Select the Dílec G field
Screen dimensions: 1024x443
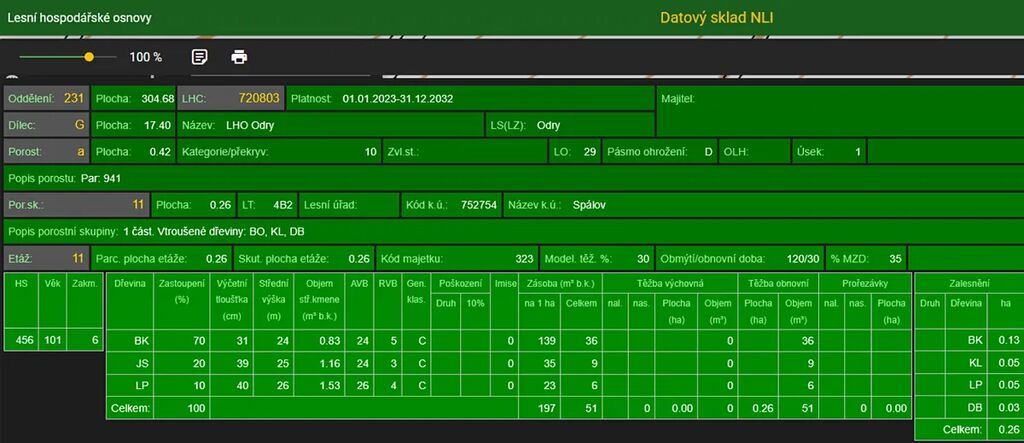46,125
